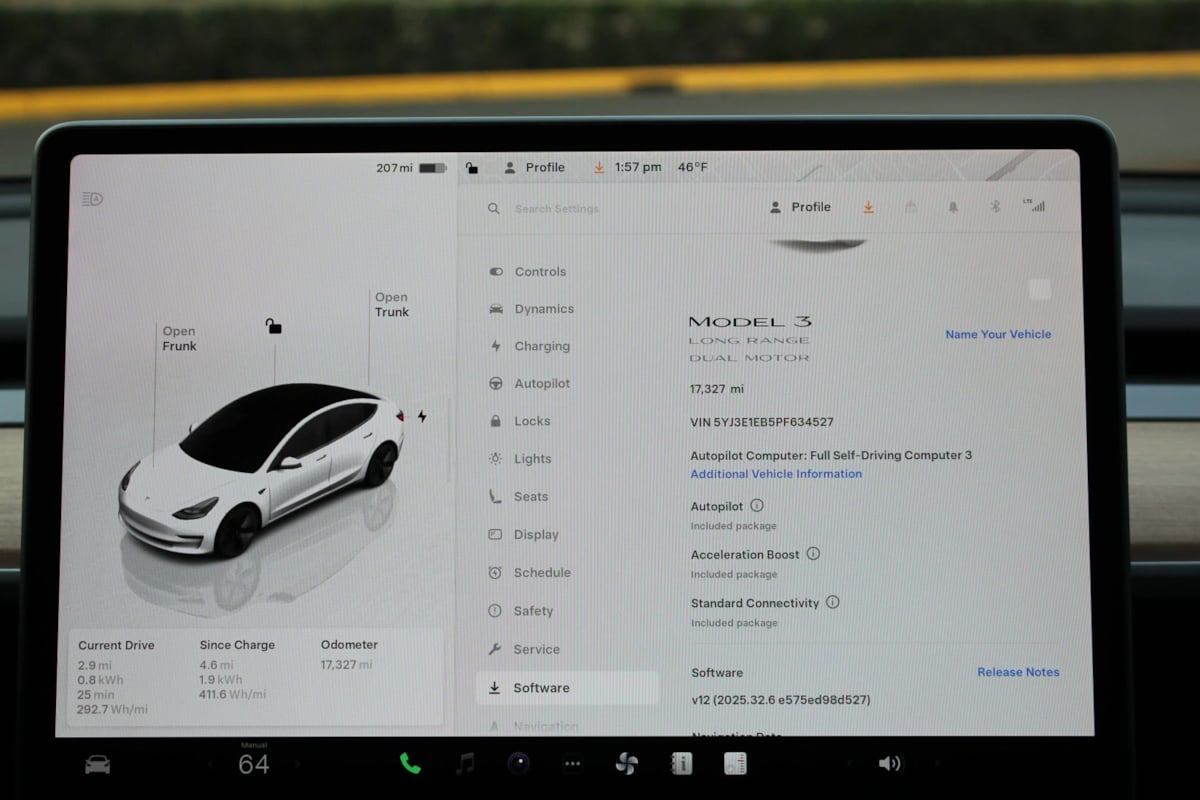Launch the dashcam camera app
The width and height of the screenshot is (1200, 800).
pos(518,764)
